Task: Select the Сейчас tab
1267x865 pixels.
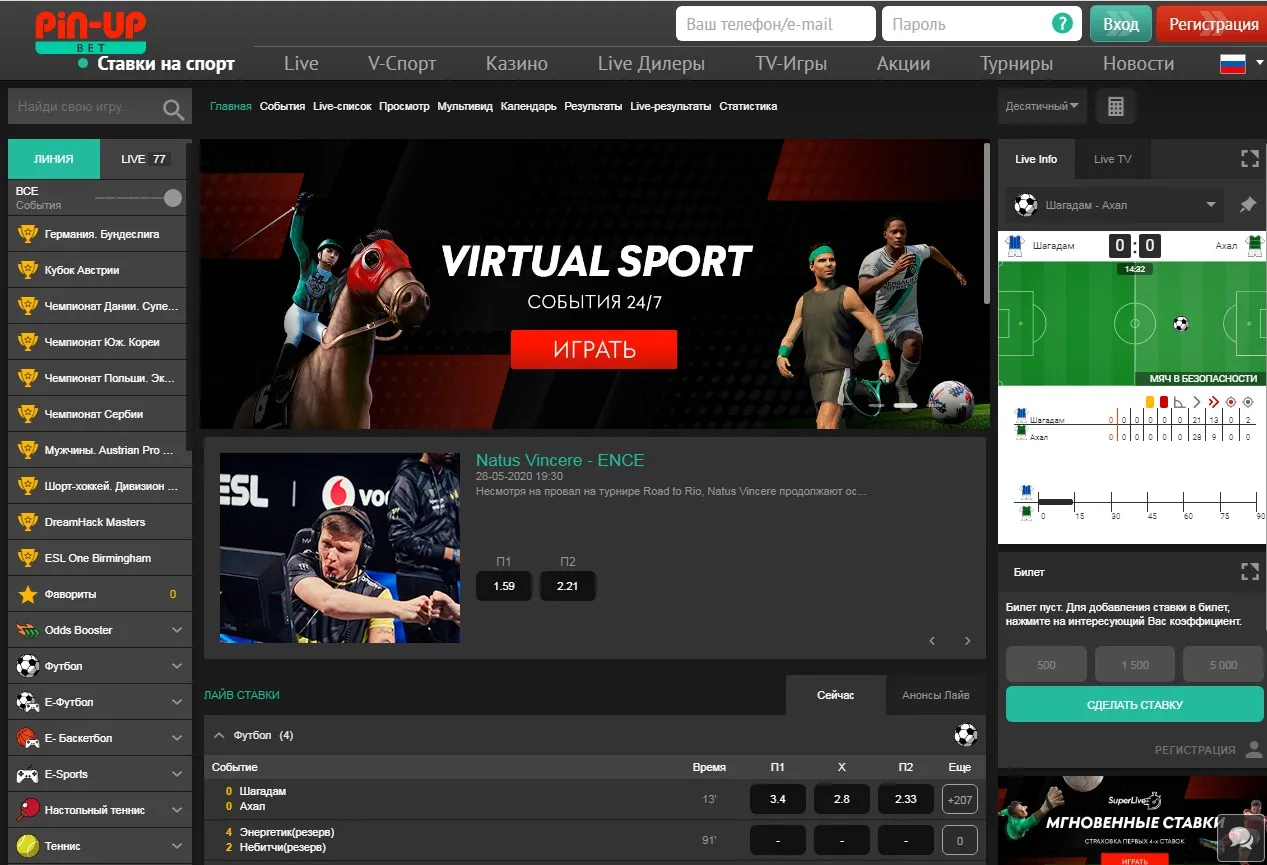Action: coord(835,695)
